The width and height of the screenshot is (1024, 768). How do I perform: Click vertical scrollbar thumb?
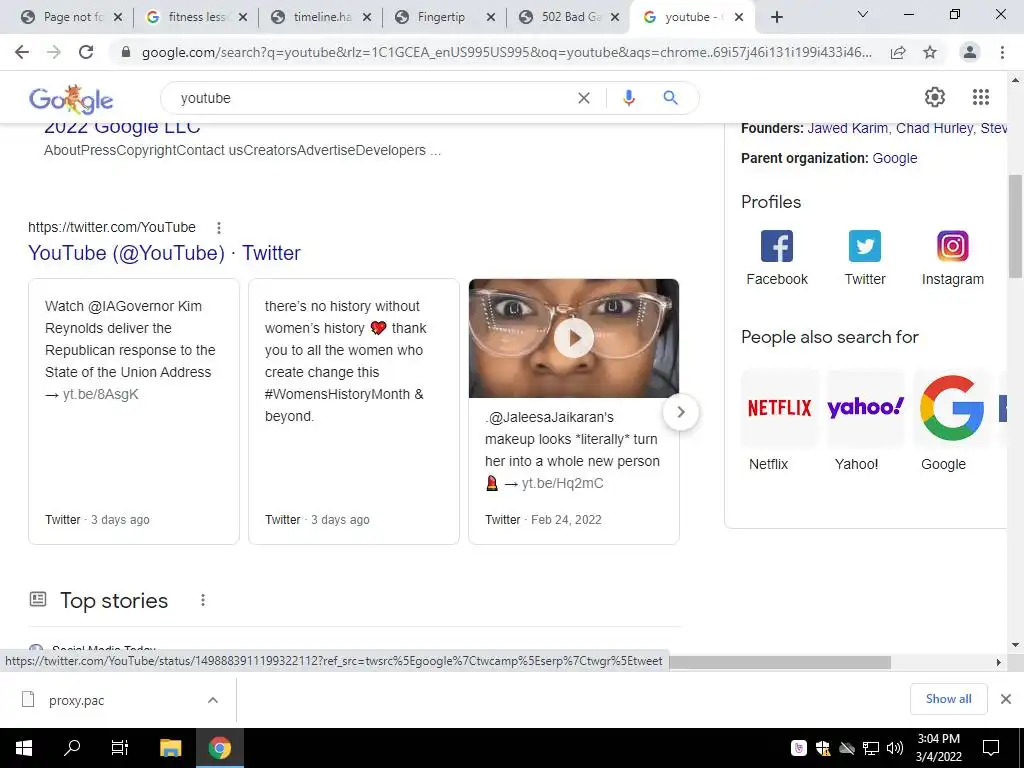[1015, 226]
